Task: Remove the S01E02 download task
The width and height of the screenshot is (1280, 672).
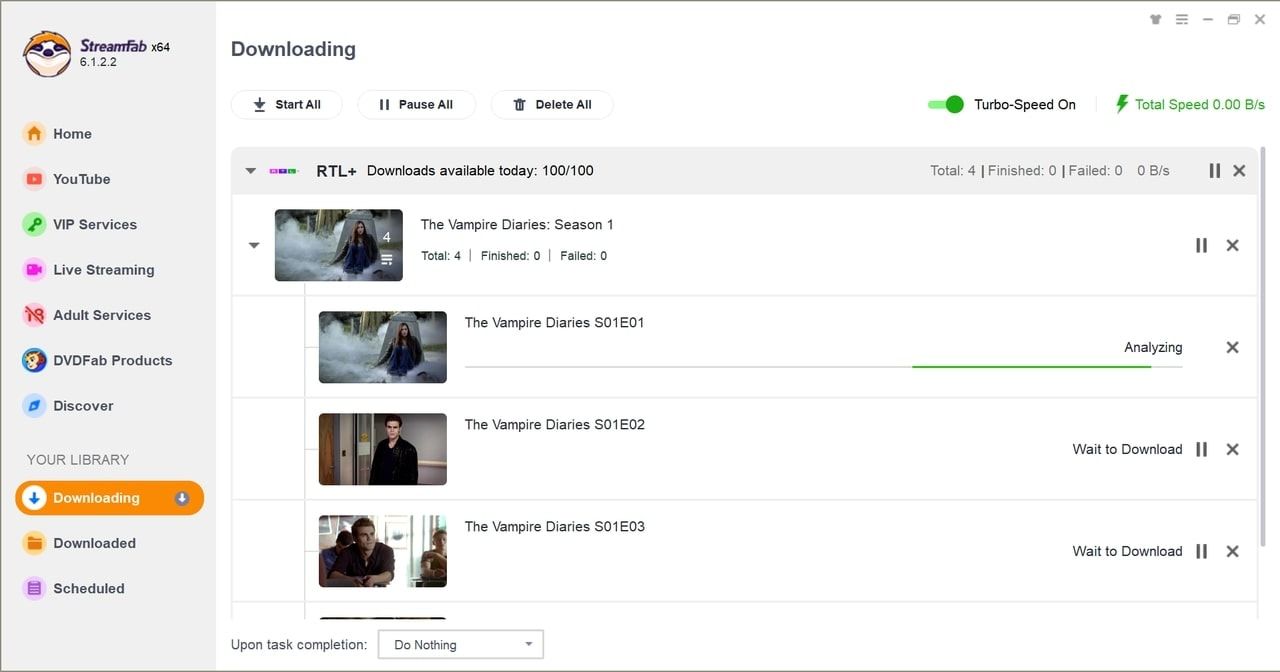Action: tap(1232, 449)
